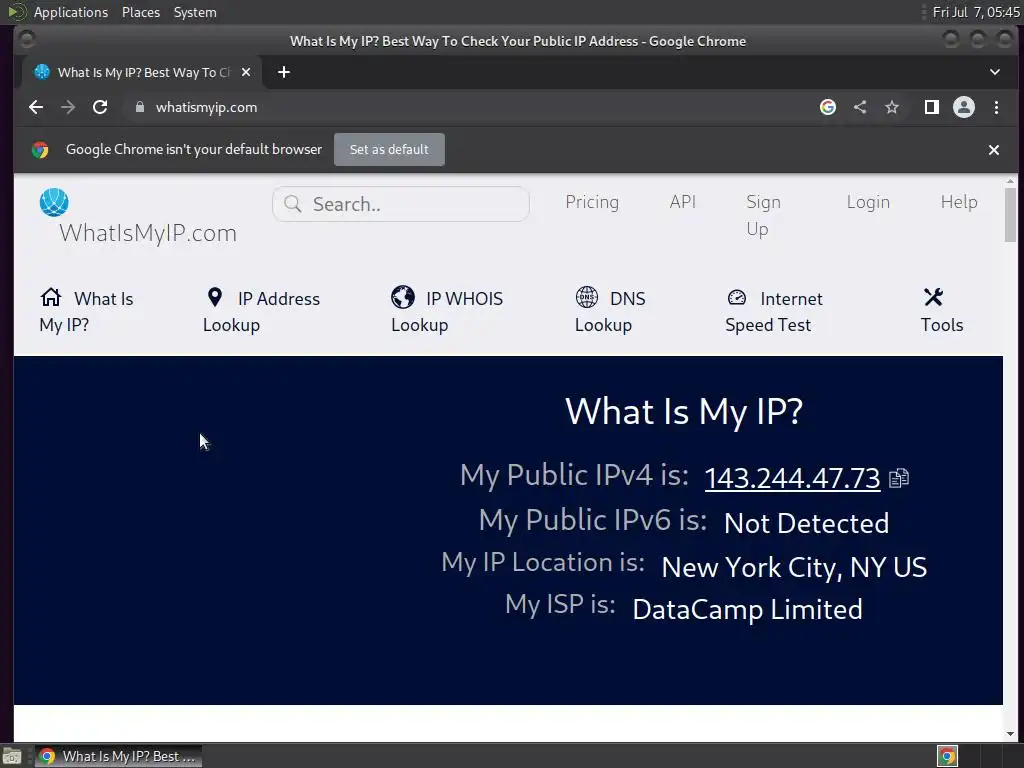Image resolution: width=1024 pixels, height=768 pixels.
Task: Open the API link
Action: [682, 202]
